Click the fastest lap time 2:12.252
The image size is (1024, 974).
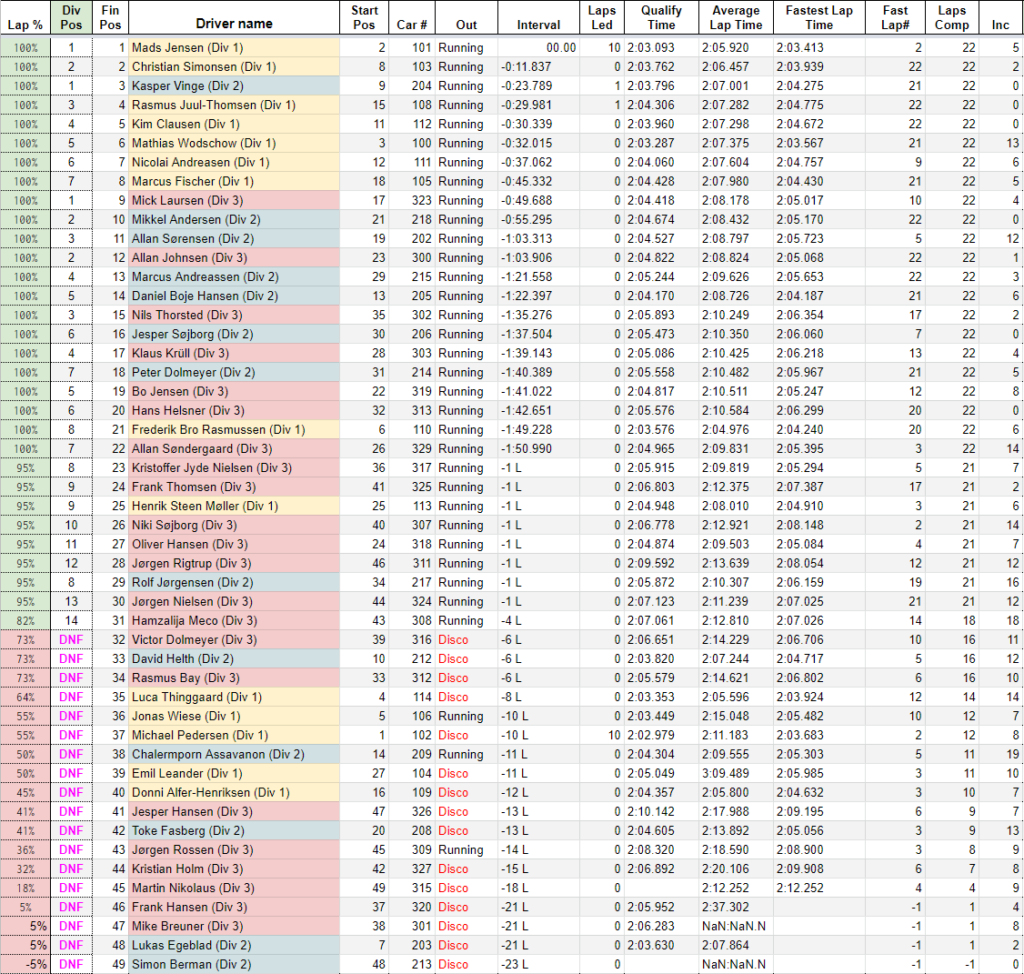[800, 888]
